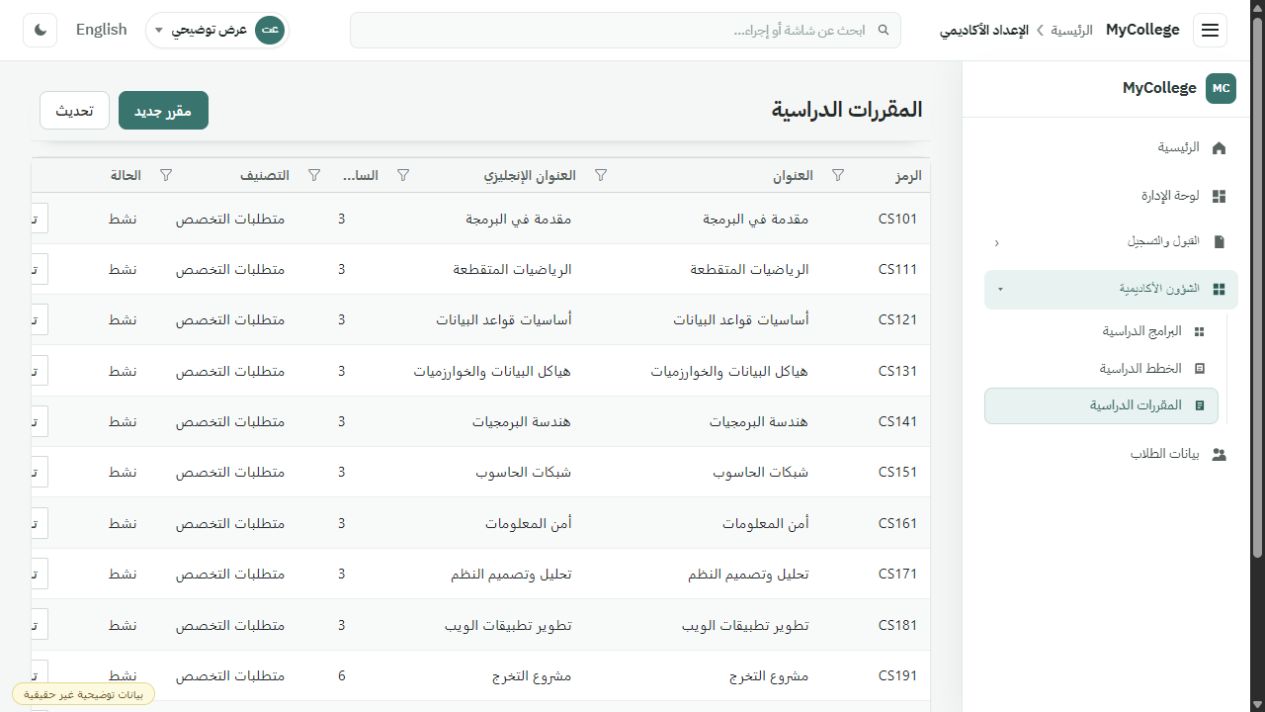The width and height of the screenshot is (1265, 712).
Task: Open filter for العنوان column
Action: [601, 175]
